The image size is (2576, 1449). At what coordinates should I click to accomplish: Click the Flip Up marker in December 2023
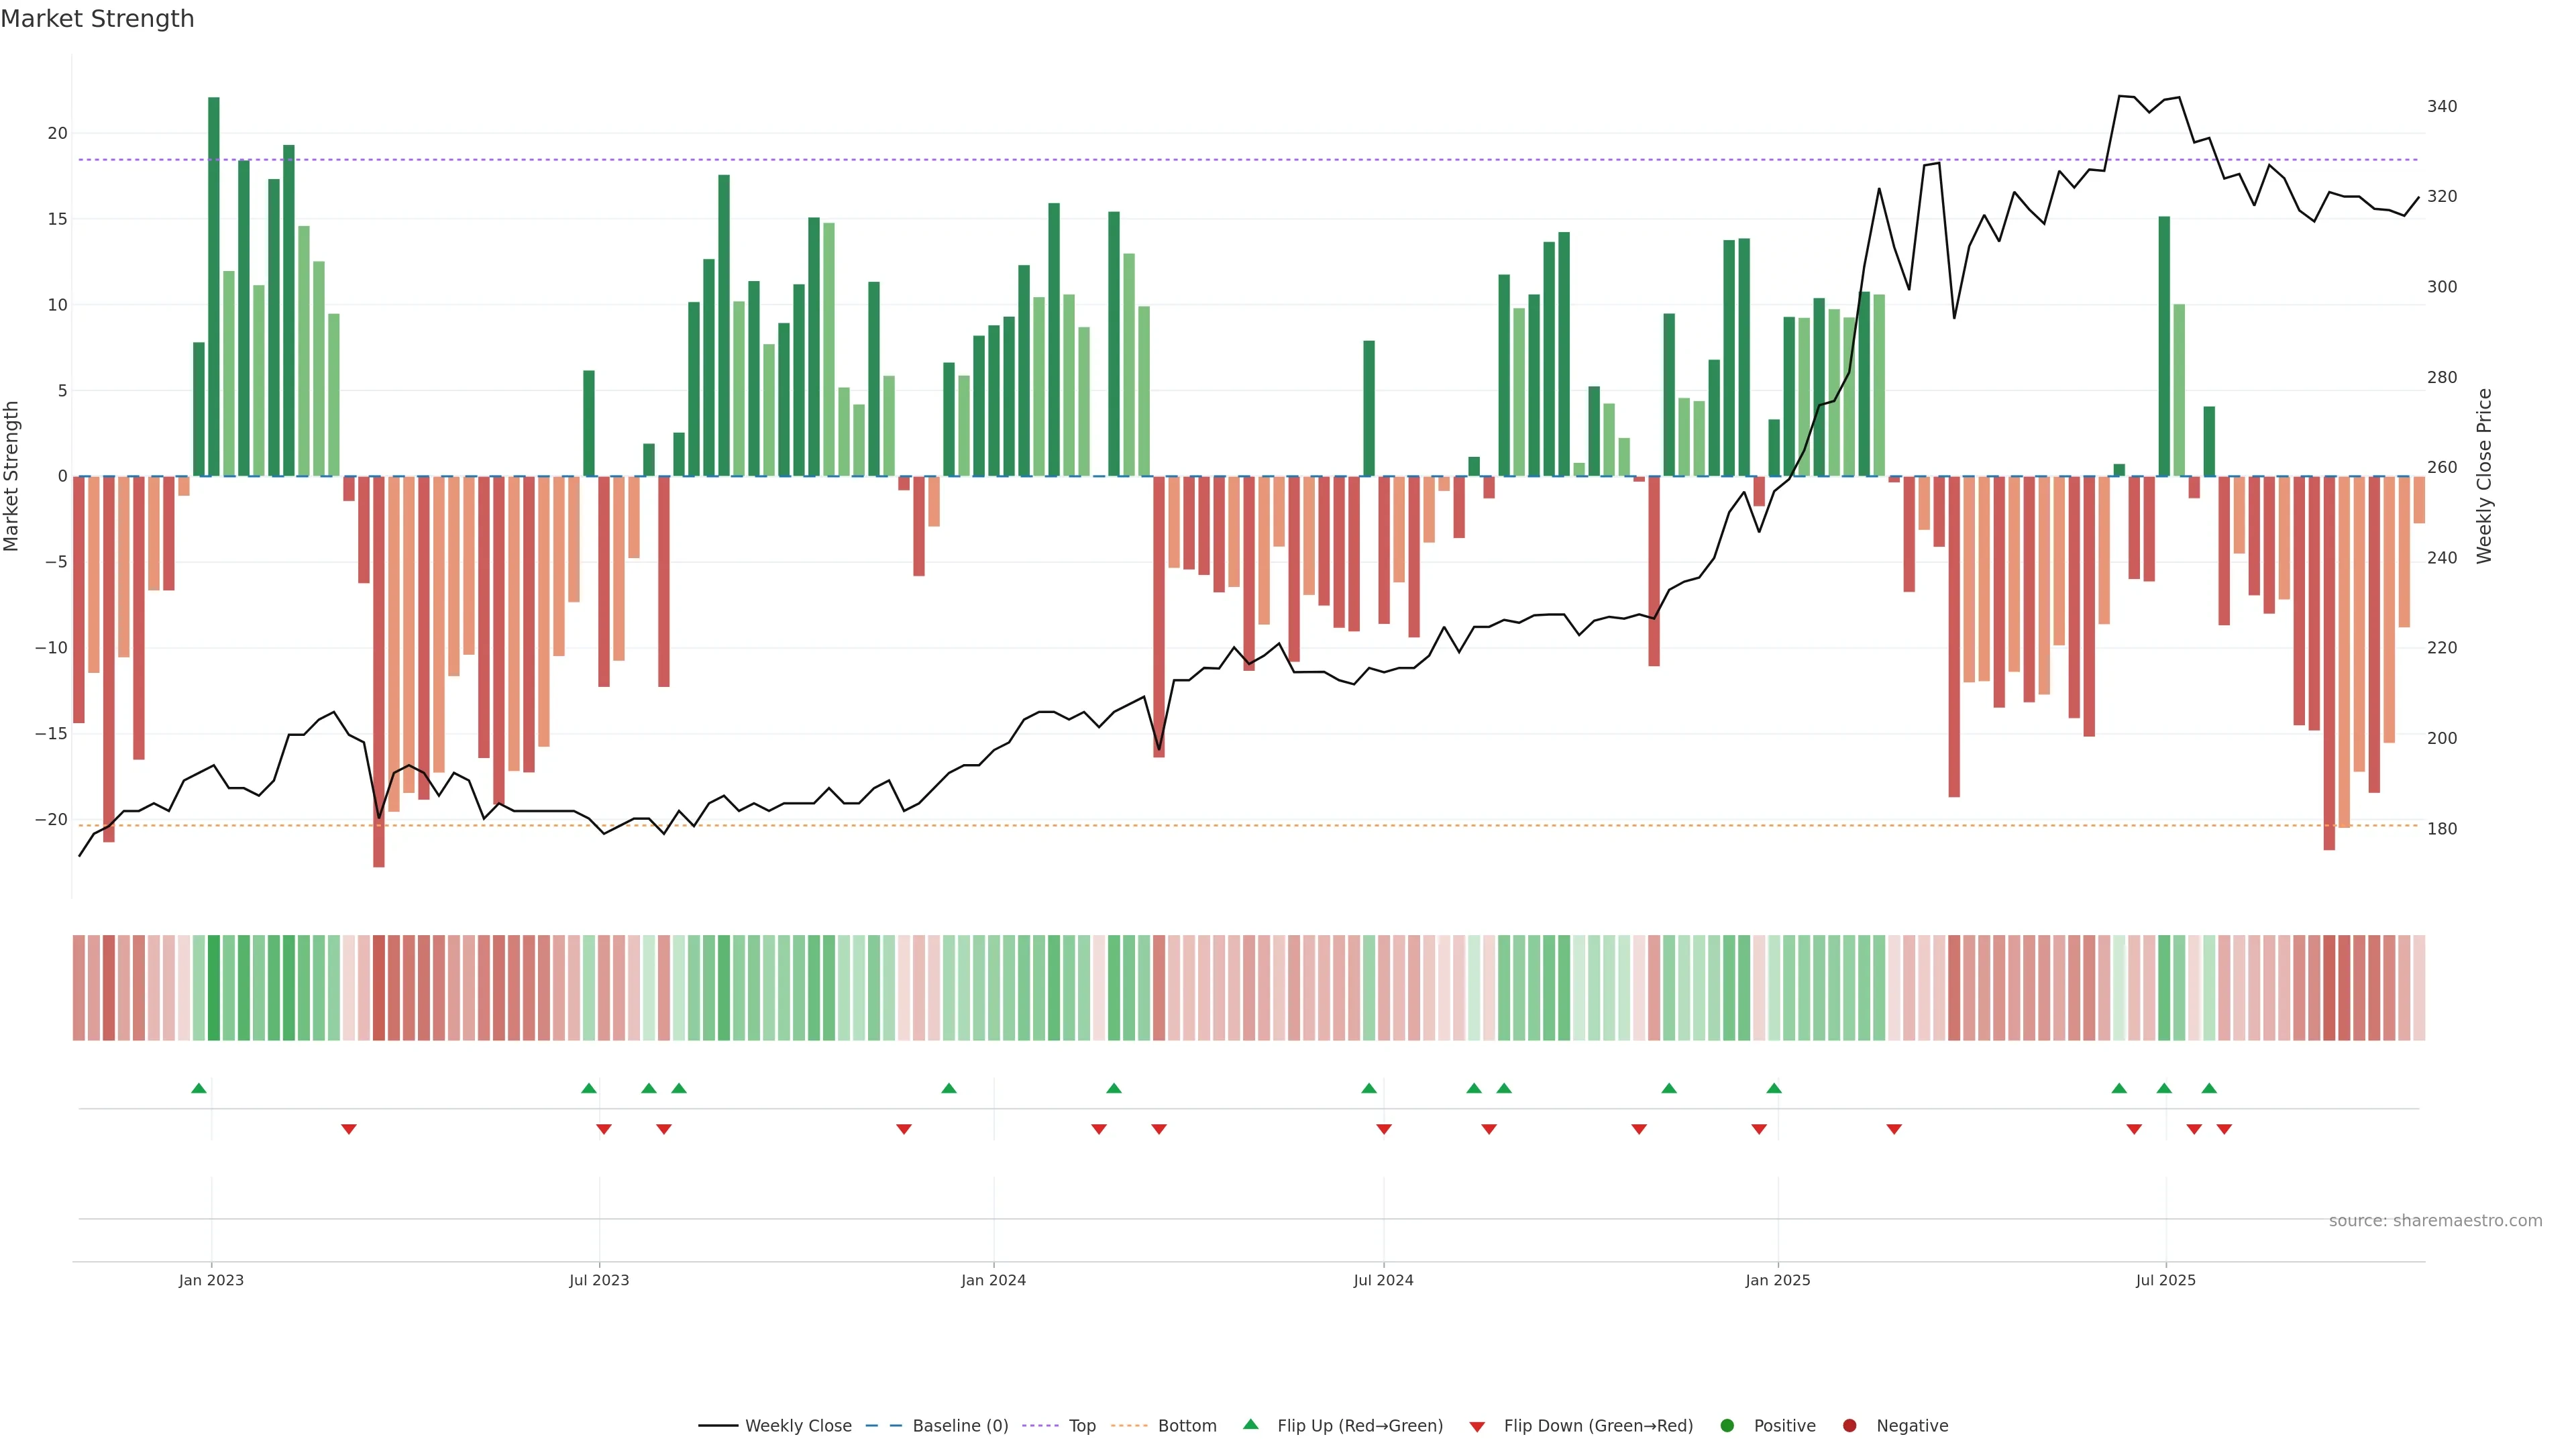pos(949,1088)
